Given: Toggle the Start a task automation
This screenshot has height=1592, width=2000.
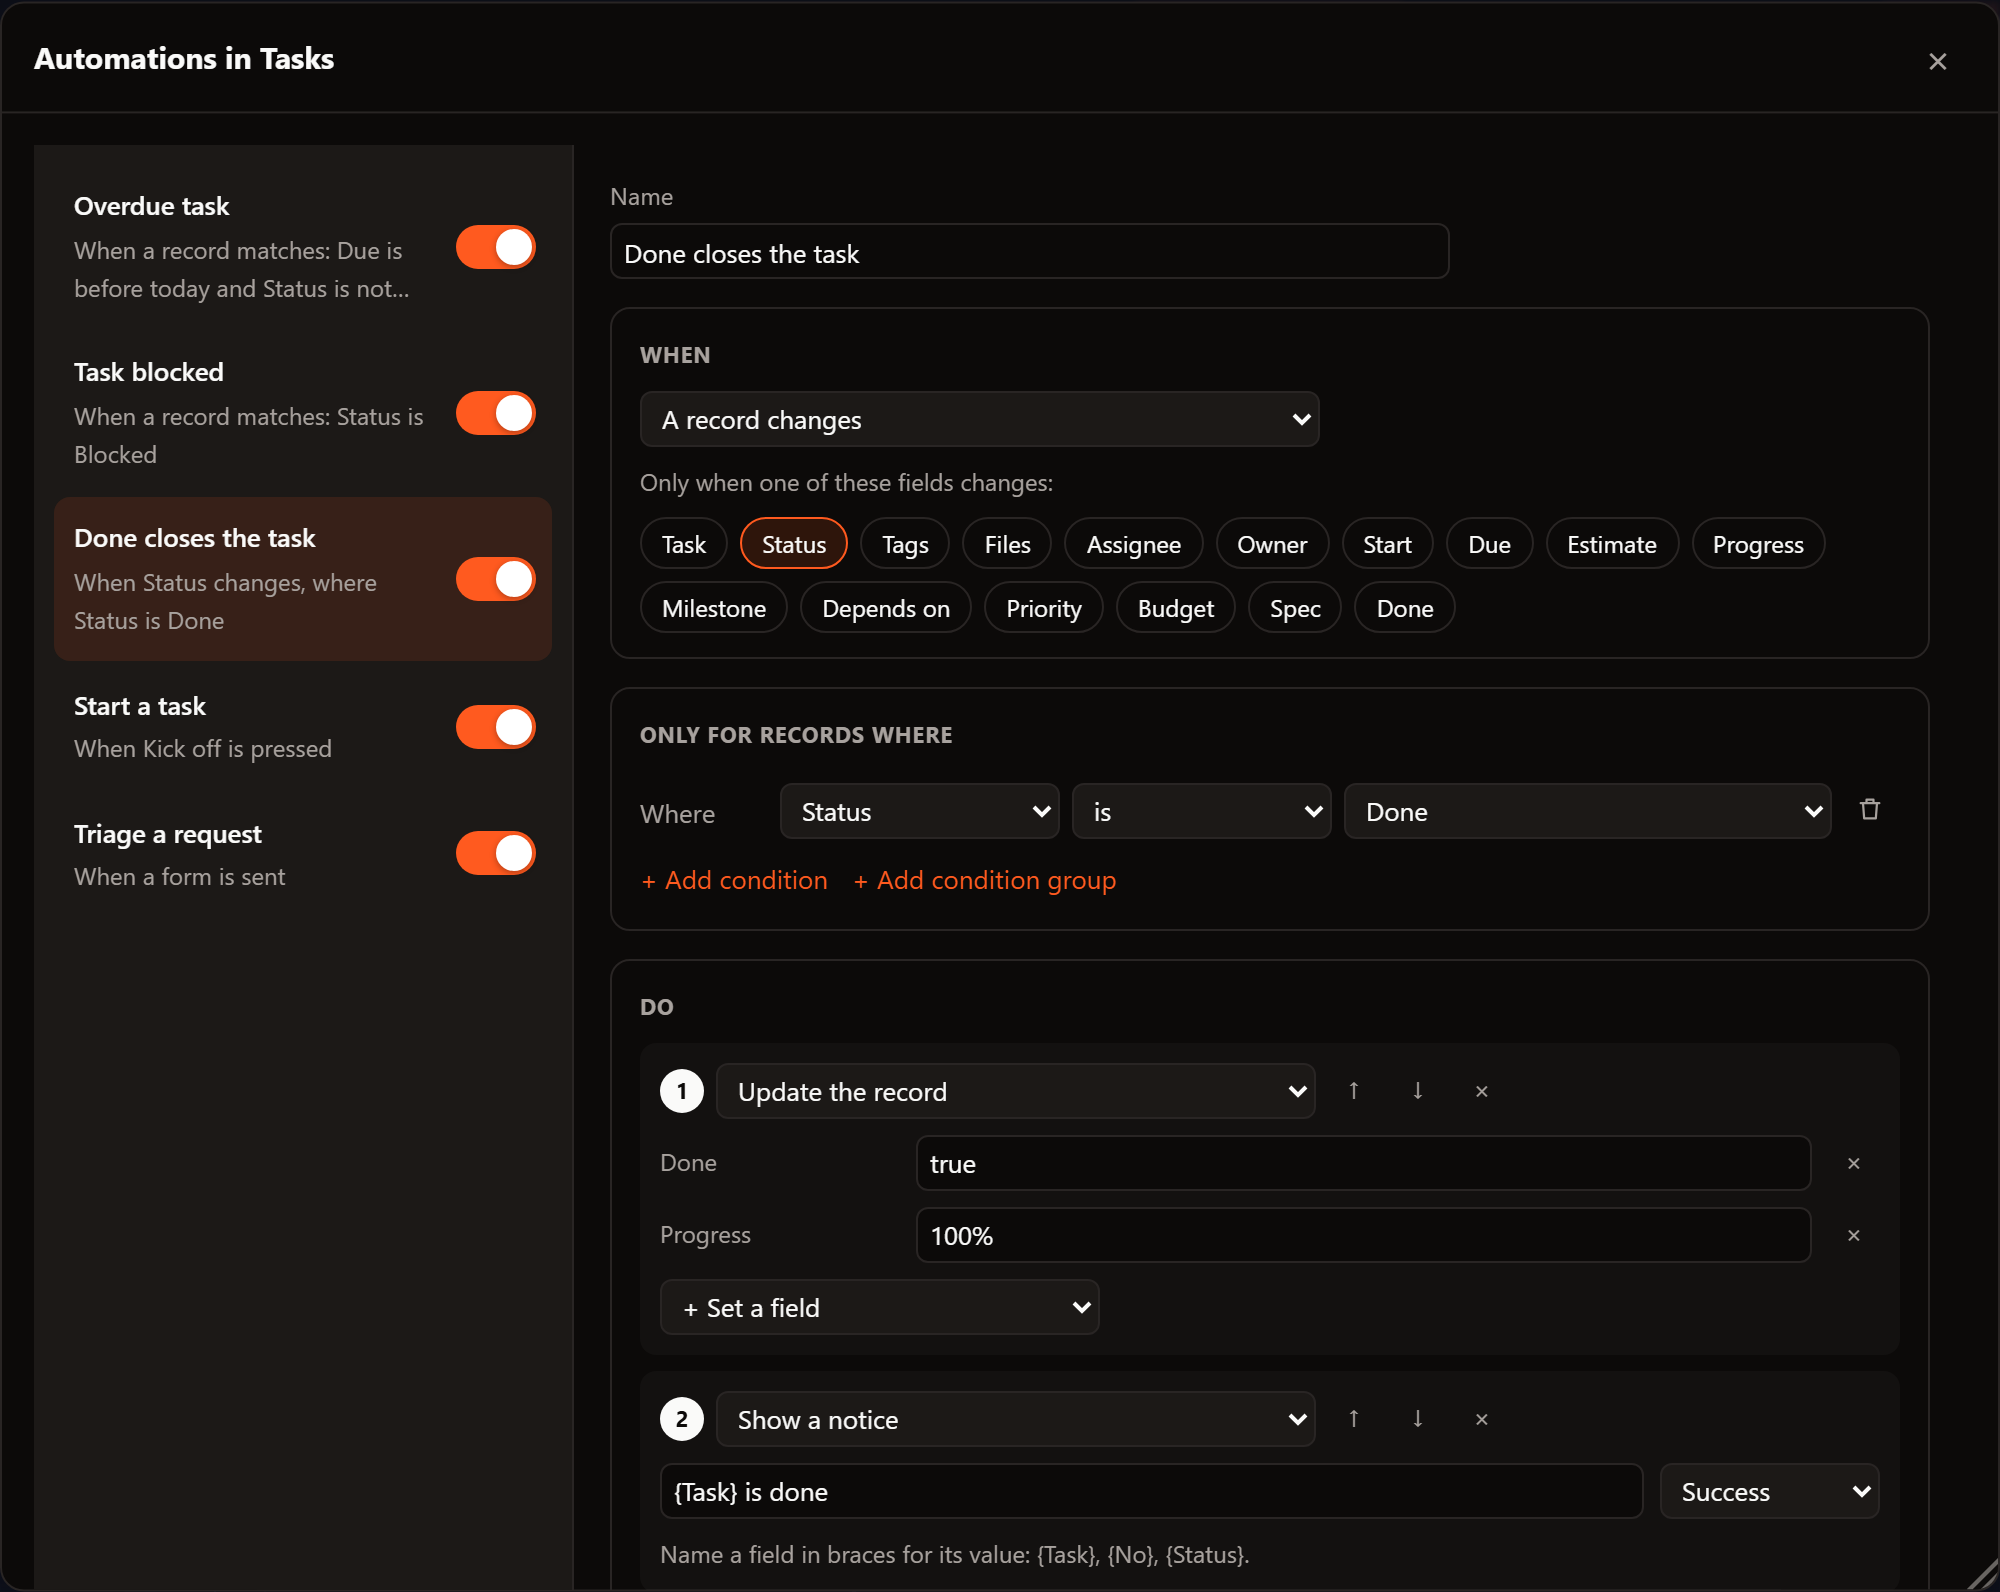Looking at the screenshot, I should click(496, 727).
